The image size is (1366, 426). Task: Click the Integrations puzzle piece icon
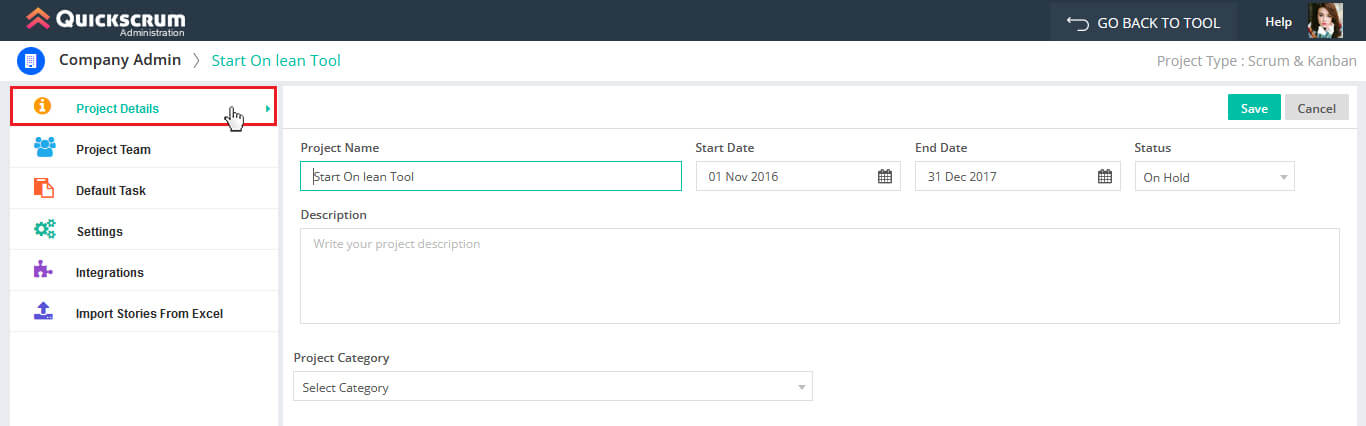point(43,271)
